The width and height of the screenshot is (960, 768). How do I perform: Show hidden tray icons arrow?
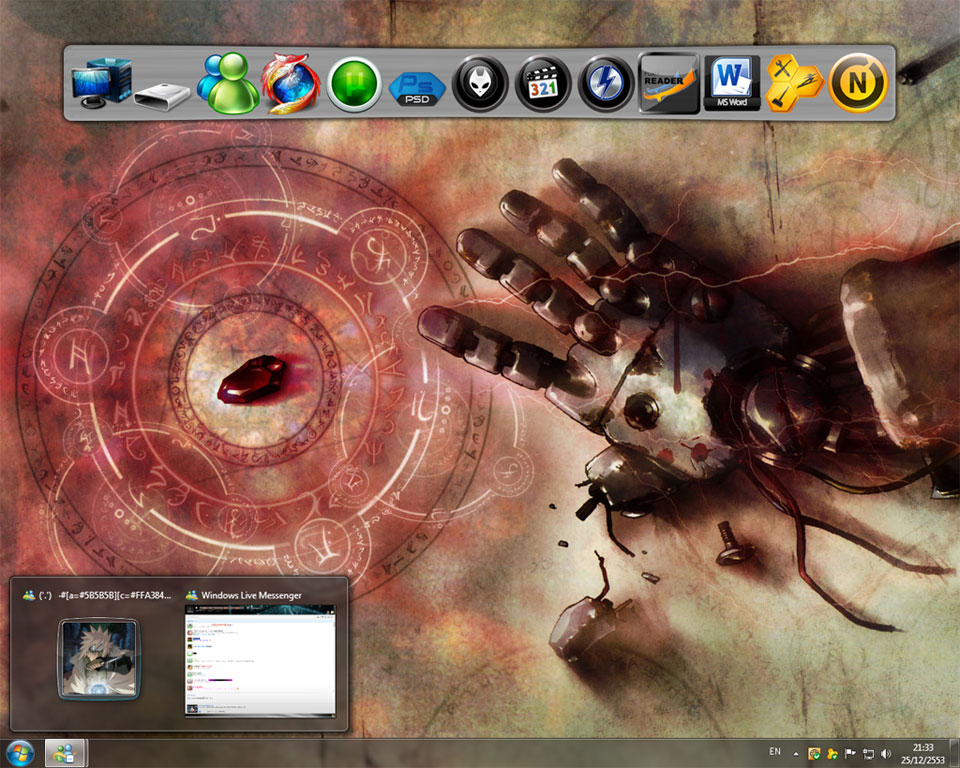tap(795, 754)
